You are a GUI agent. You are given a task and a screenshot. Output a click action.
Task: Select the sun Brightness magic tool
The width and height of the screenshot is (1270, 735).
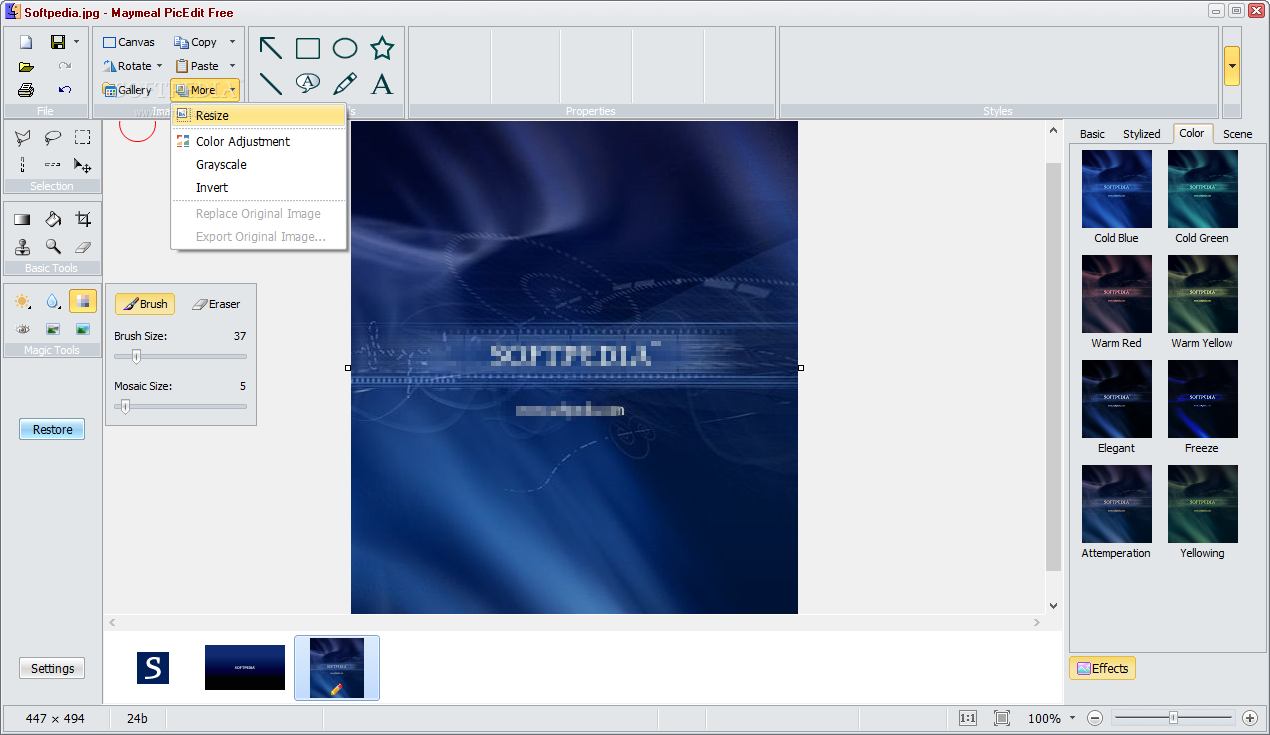click(23, 302)
